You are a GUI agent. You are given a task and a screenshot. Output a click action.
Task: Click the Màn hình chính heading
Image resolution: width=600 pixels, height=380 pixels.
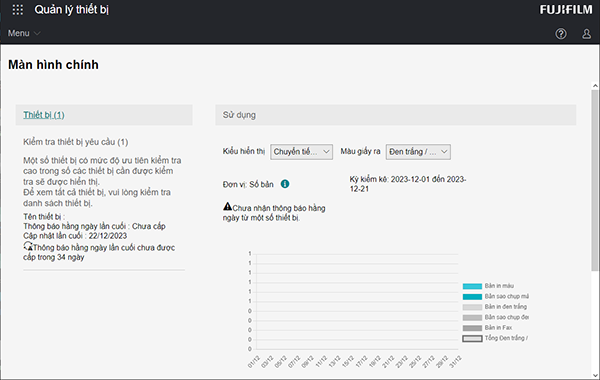click(x=53, y=65)
